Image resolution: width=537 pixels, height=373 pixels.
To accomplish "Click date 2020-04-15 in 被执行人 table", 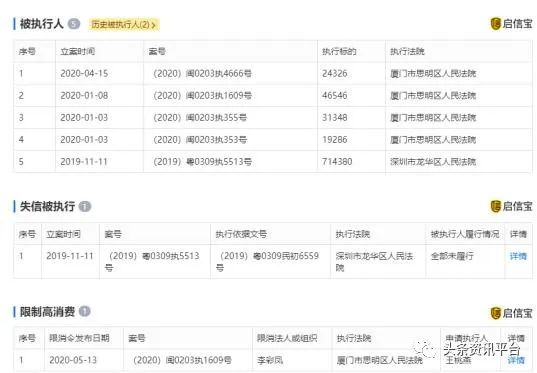I will tap(84, 73).
